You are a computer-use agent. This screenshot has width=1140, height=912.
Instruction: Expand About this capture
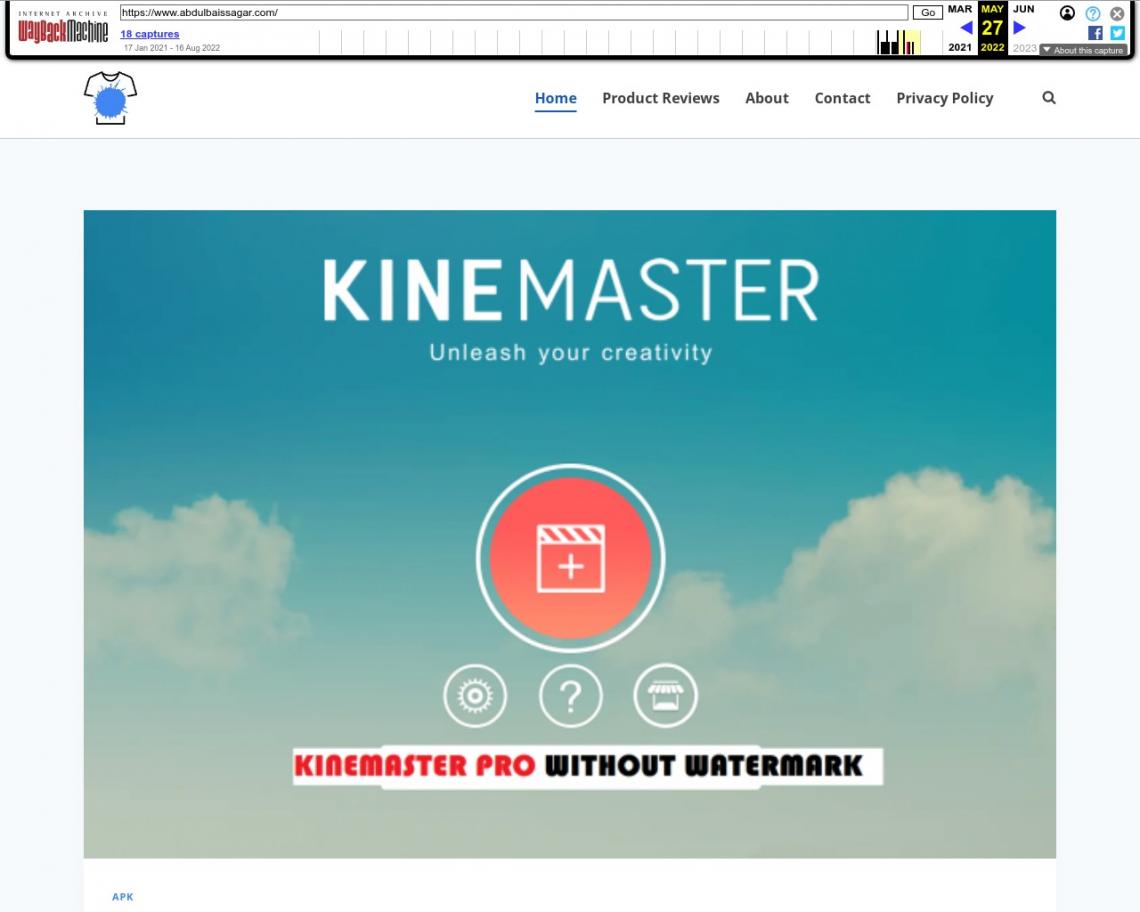[x=1083, y=50]
